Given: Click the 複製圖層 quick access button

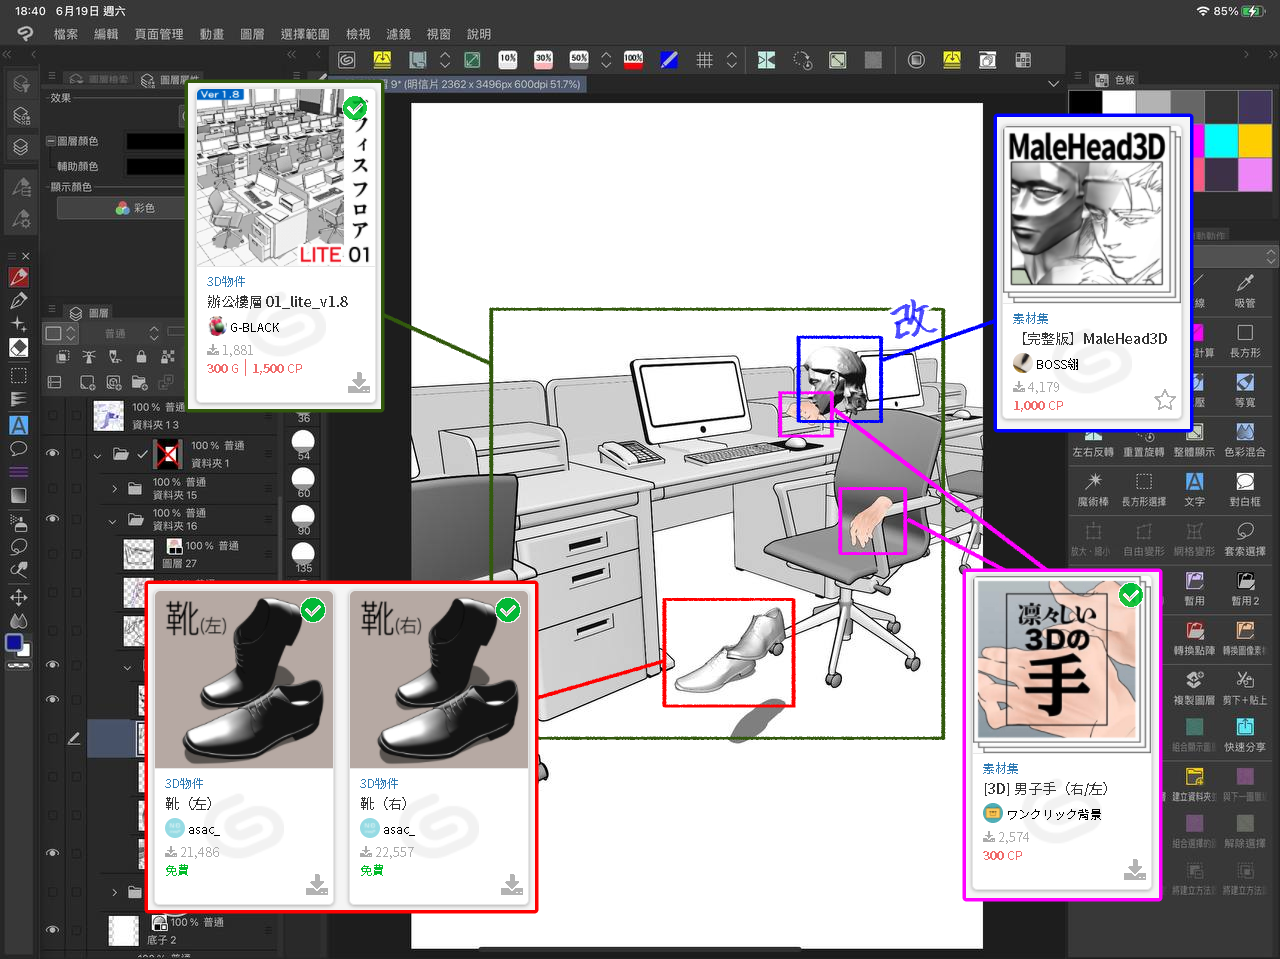Looking at the screenshot, I should click(x=1194, y=687).
